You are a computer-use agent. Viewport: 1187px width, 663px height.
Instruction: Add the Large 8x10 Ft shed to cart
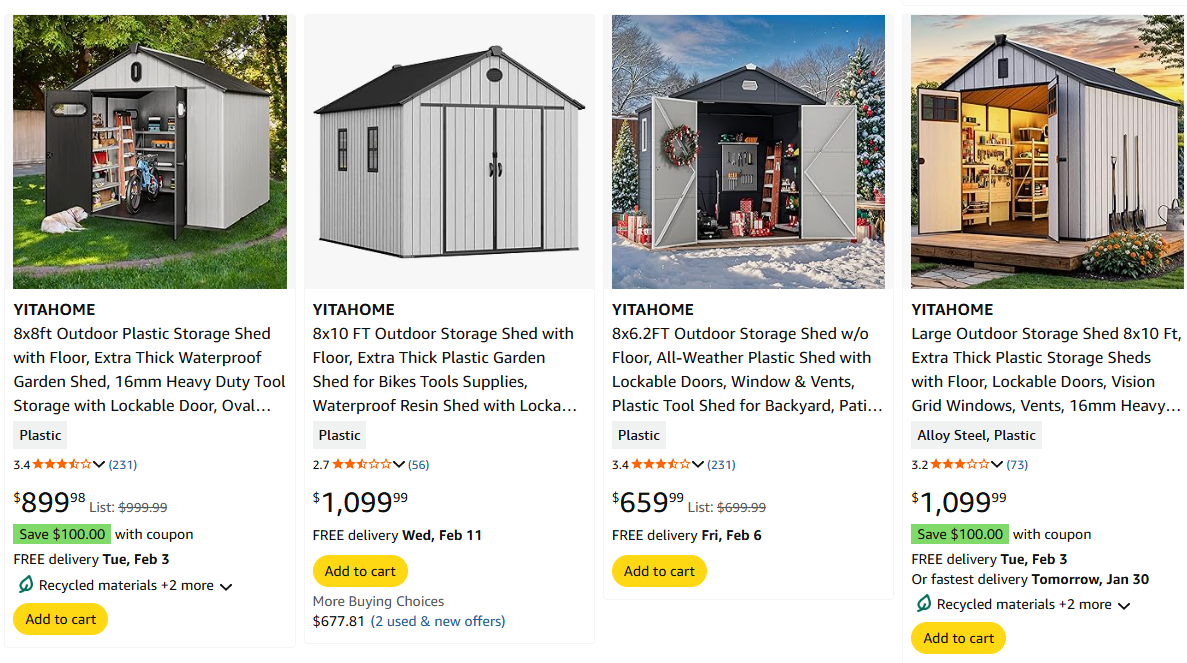958,638
